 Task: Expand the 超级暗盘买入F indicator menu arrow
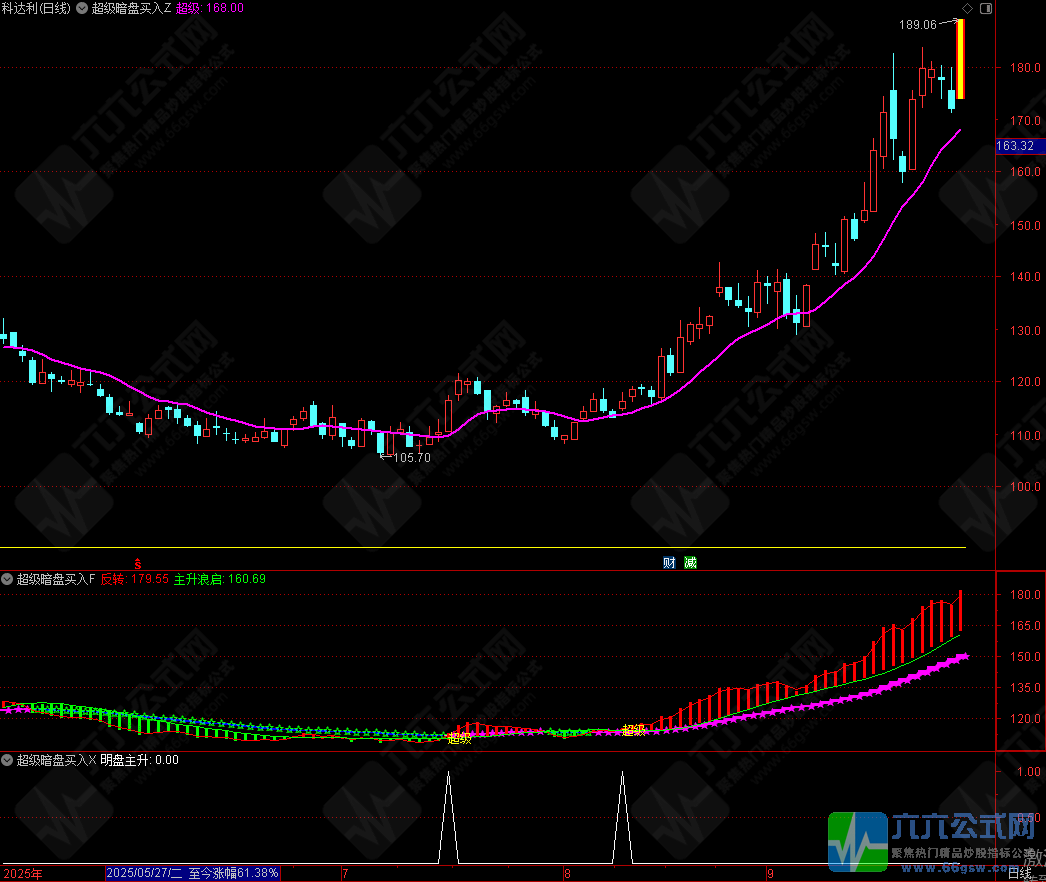[8, 578]
